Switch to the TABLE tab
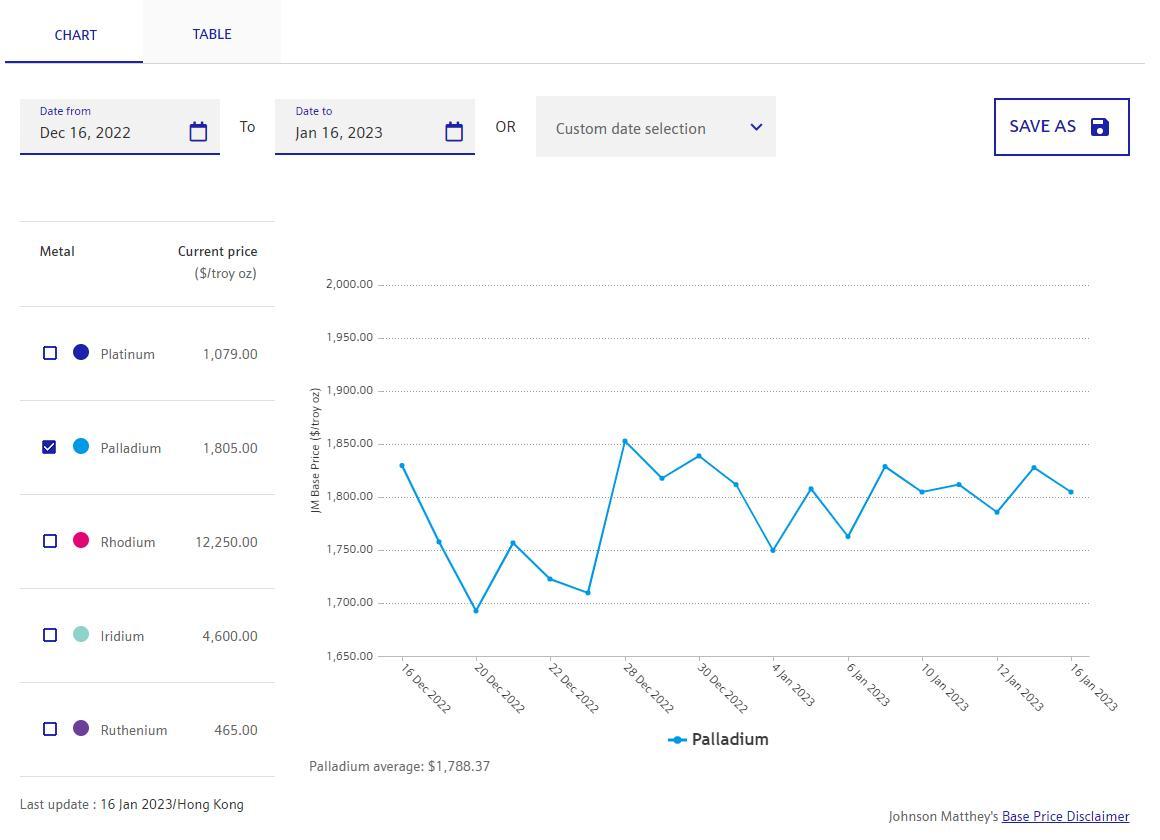The image size is (1160, 840). coord(212,34)
